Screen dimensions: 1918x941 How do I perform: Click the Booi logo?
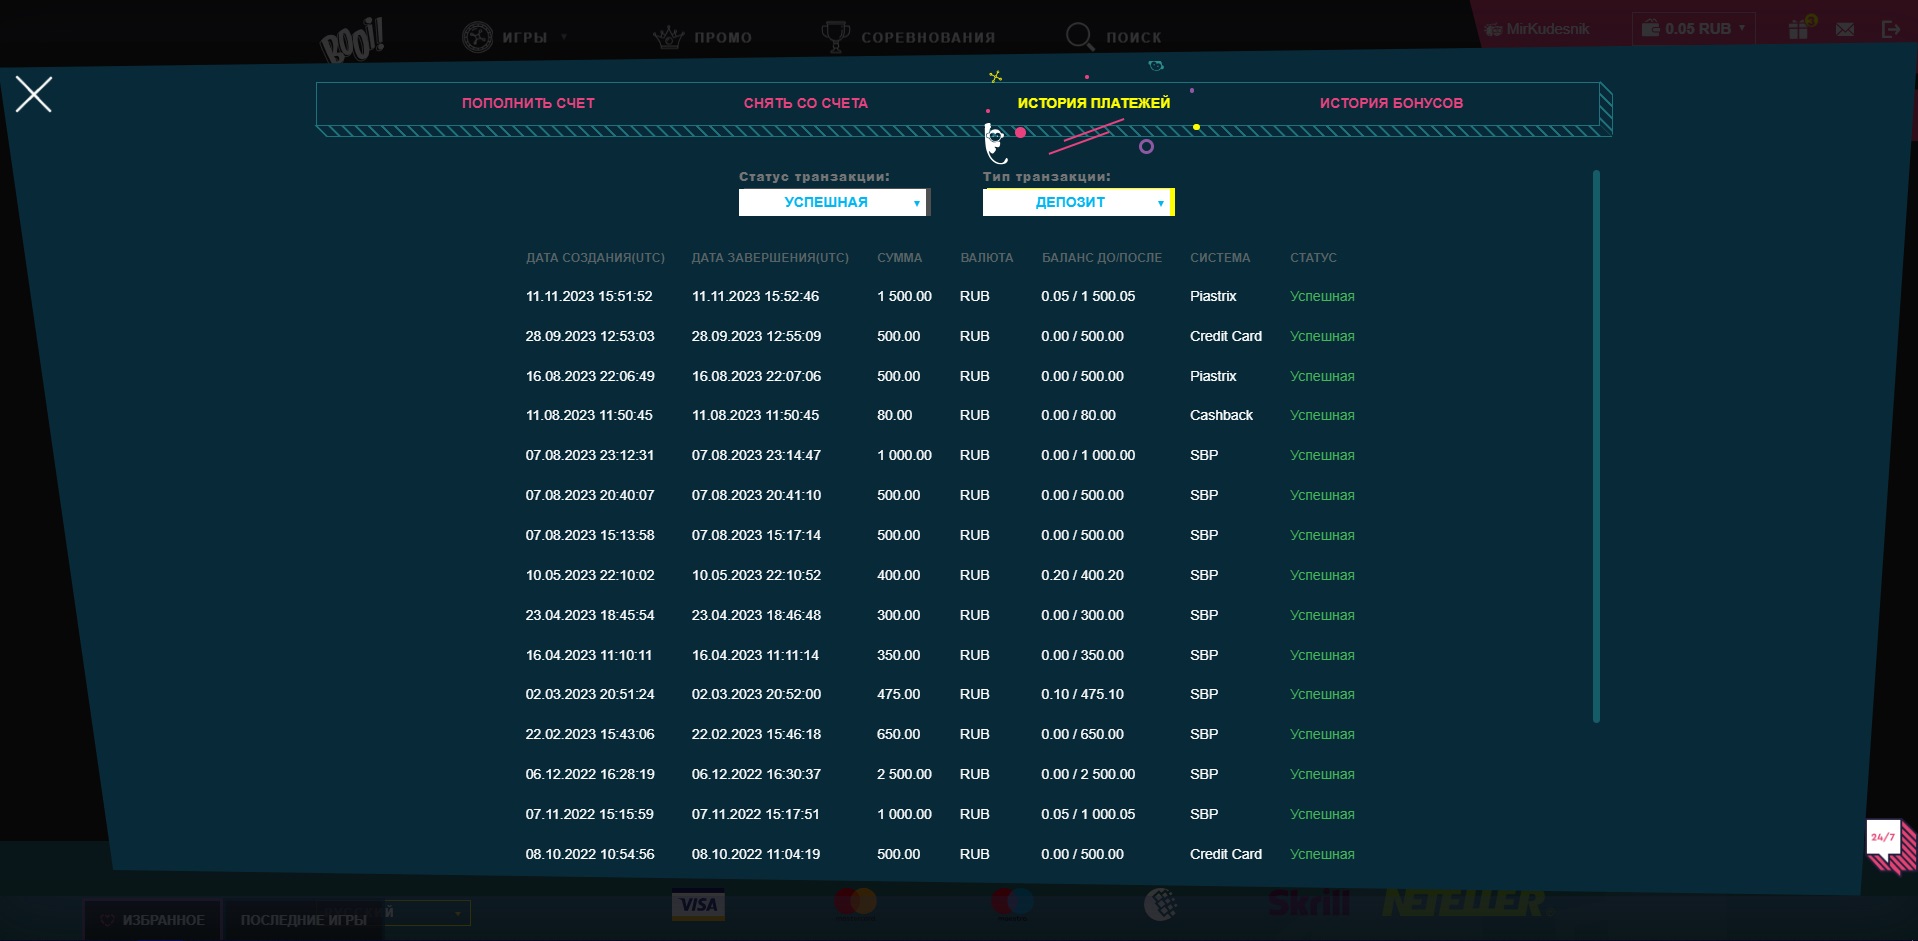click(x=352, y=42)
